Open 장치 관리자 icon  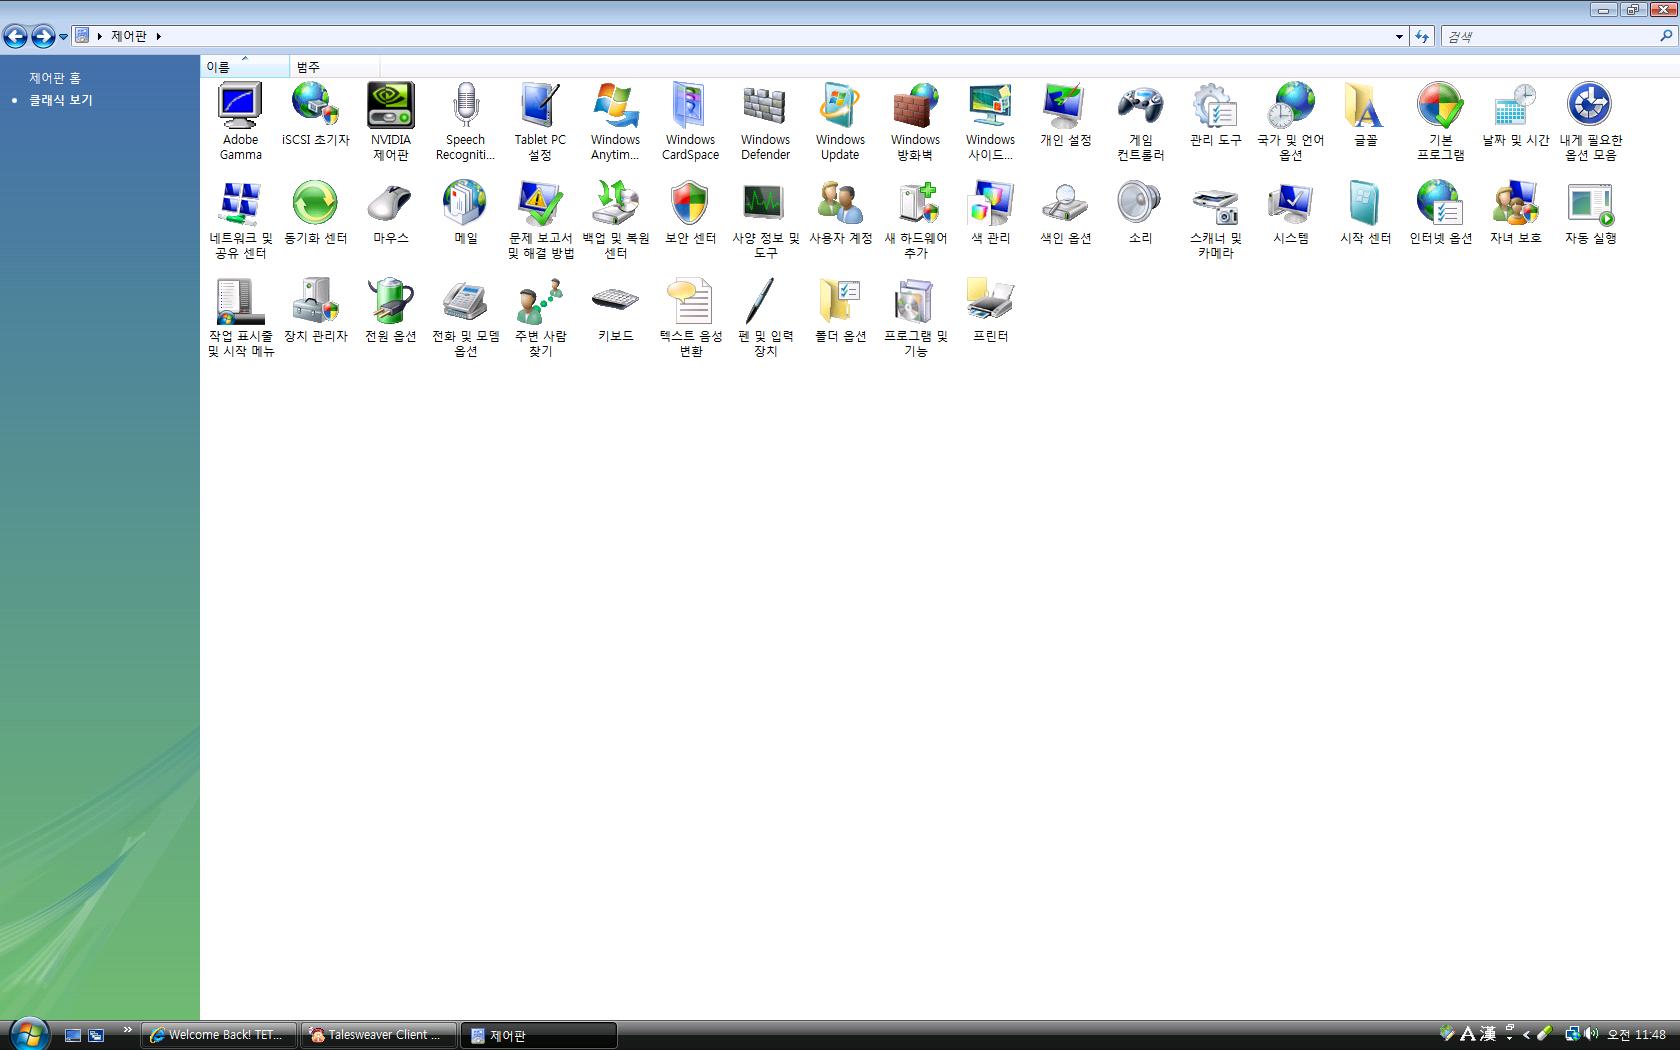pyautogui.click(x=315, y=302)
